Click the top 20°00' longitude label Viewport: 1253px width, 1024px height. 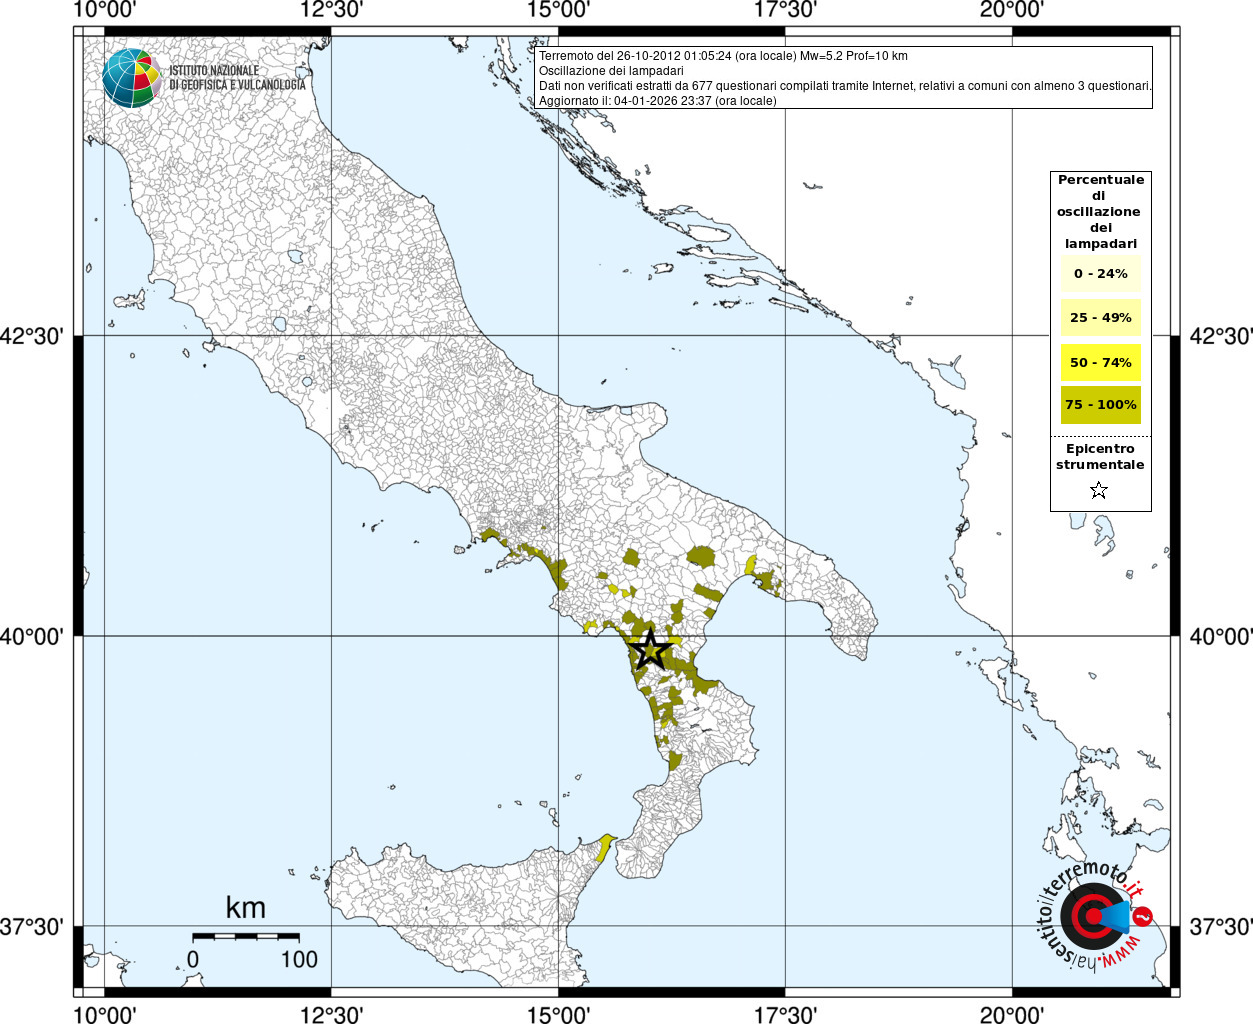pyautogui.click(x=1012, y=10)
